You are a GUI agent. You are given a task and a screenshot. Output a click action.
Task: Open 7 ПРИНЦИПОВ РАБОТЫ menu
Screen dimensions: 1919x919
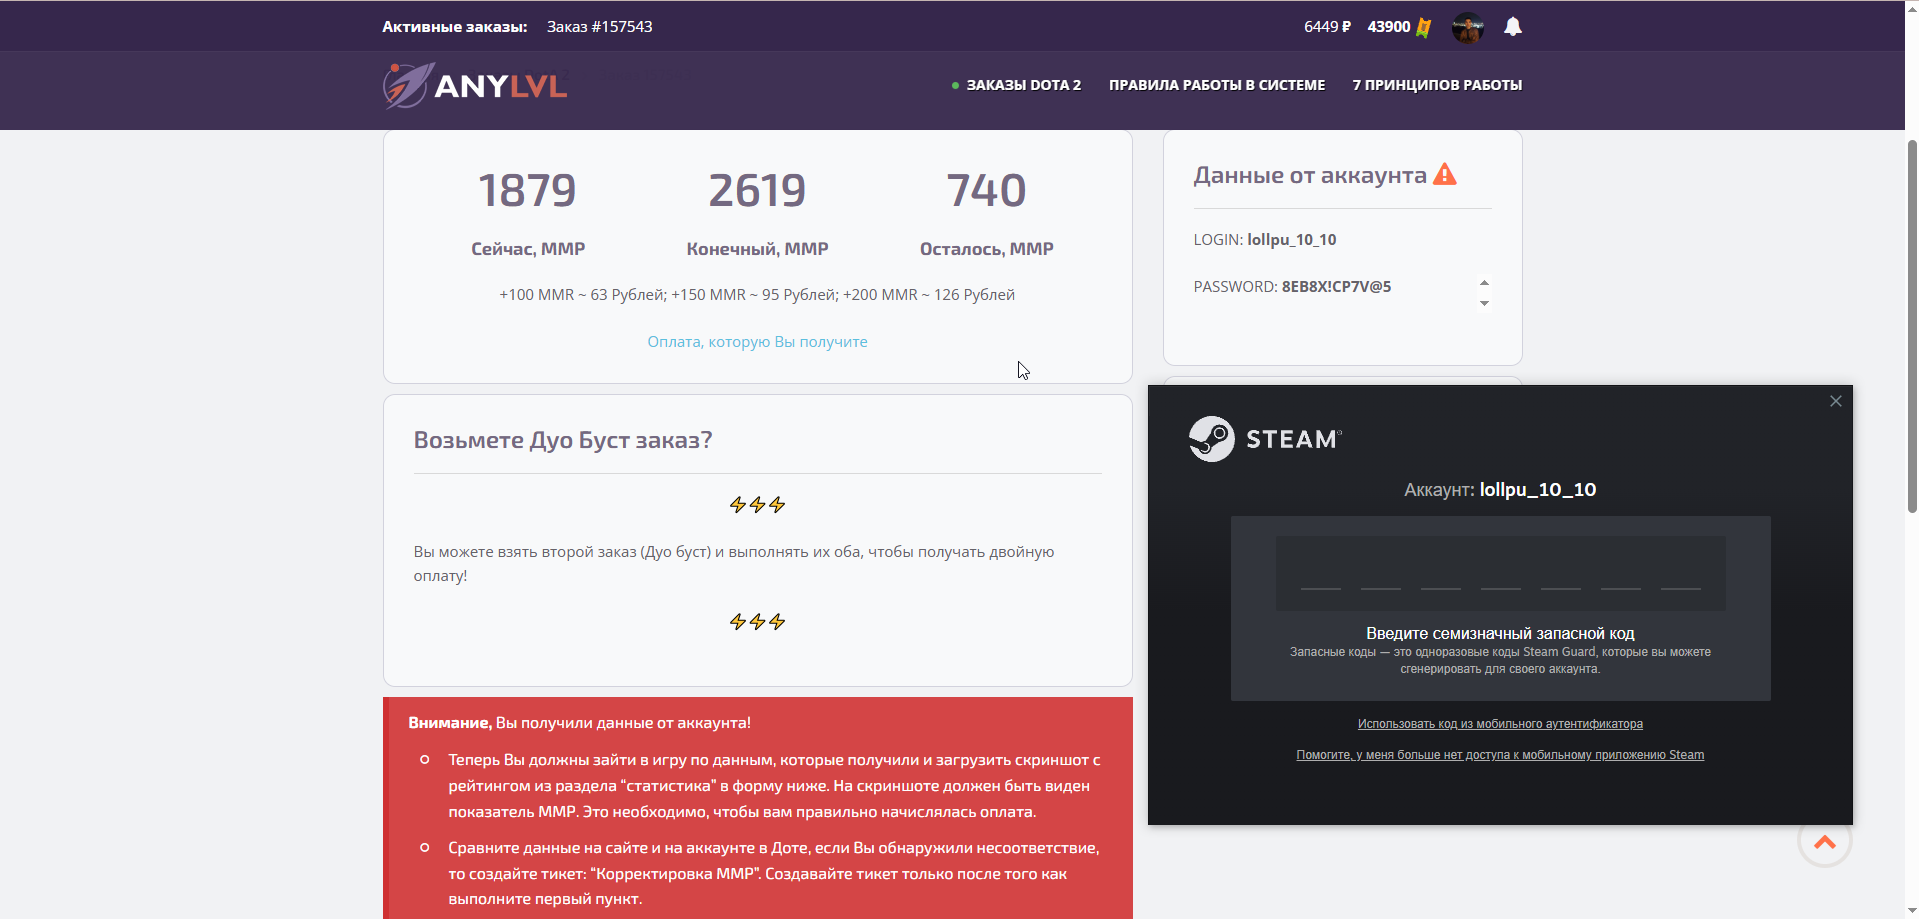coord(1437,85)
